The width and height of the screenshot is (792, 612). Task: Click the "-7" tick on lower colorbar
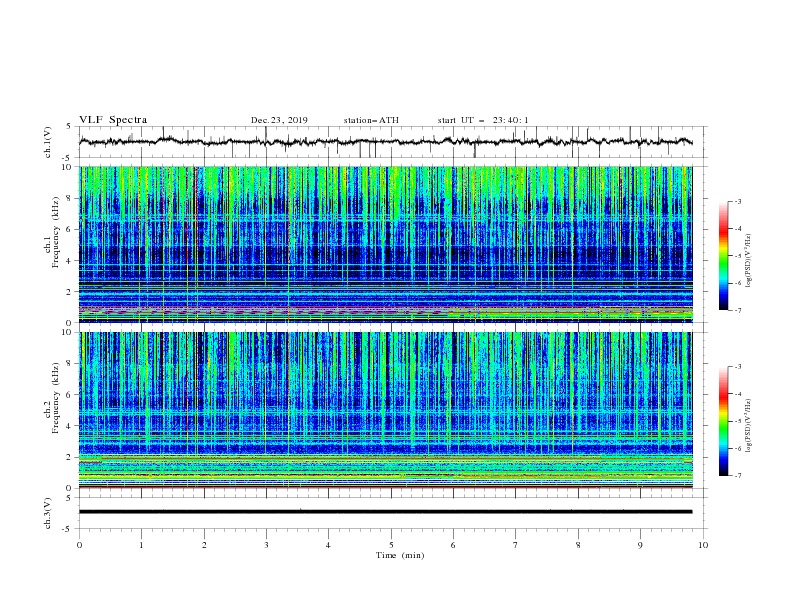click(x=737, y=476)
